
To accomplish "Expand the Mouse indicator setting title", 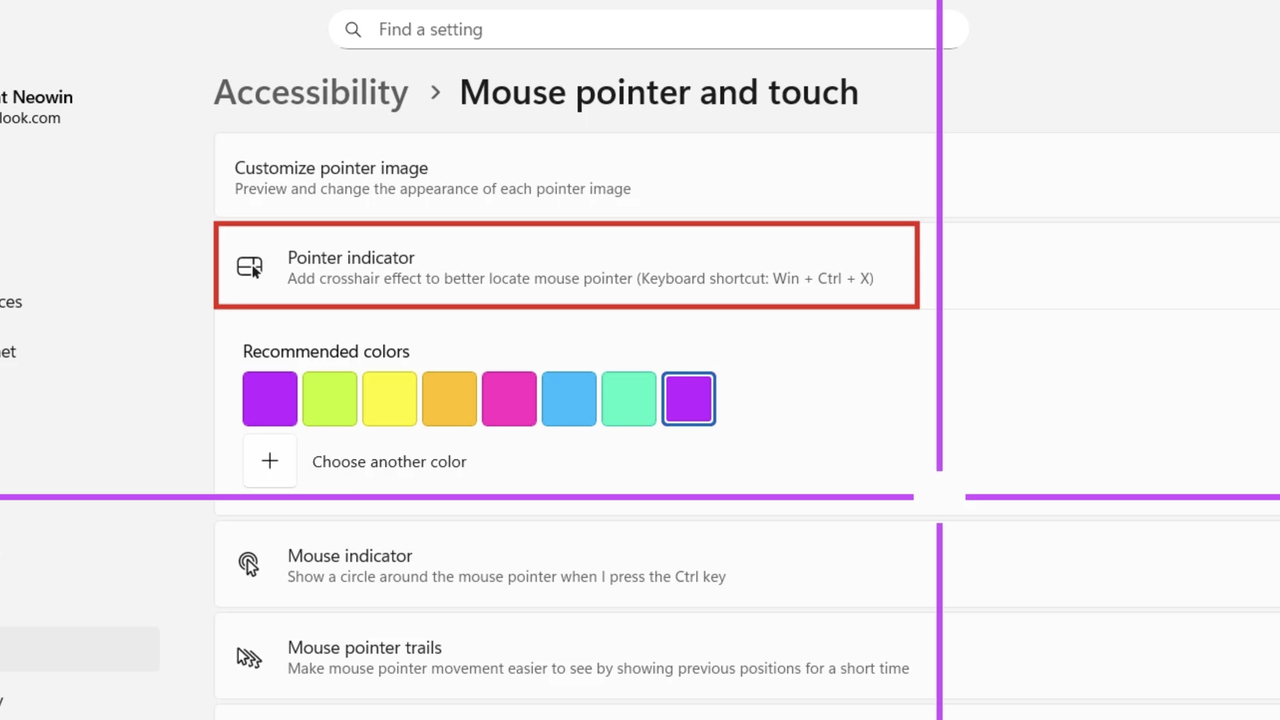I will [350, 556].
